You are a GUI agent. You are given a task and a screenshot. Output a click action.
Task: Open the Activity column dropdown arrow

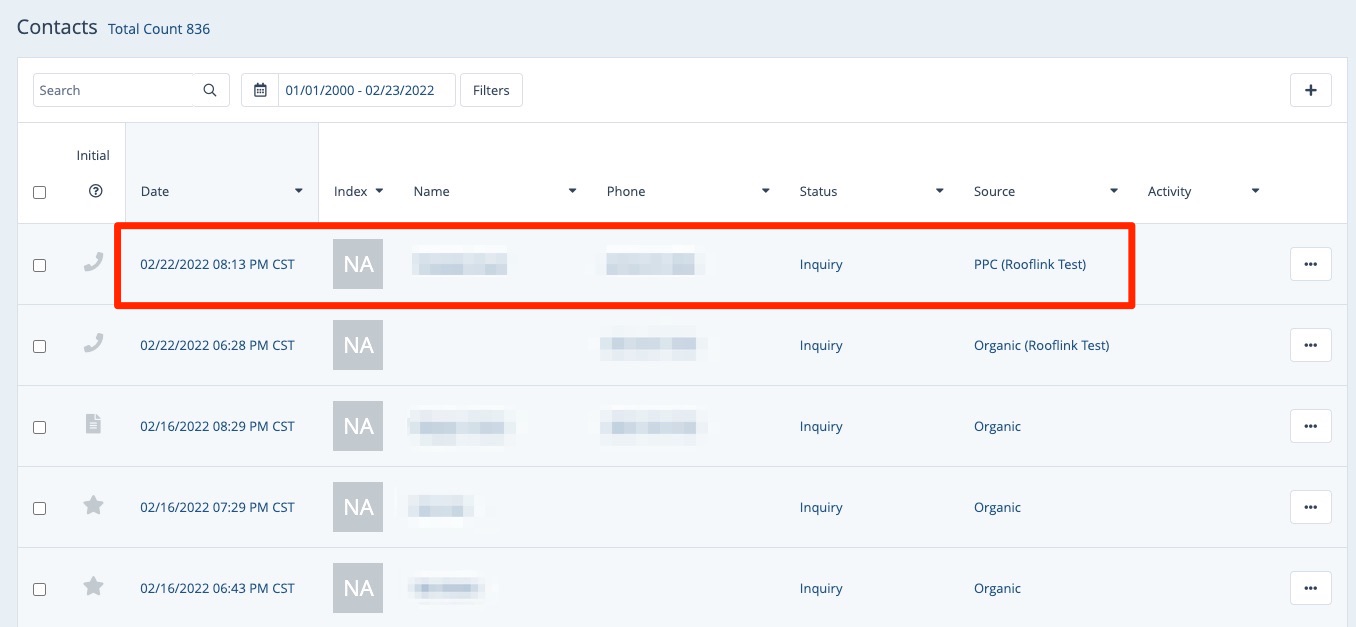click(x=1255, y=191)
